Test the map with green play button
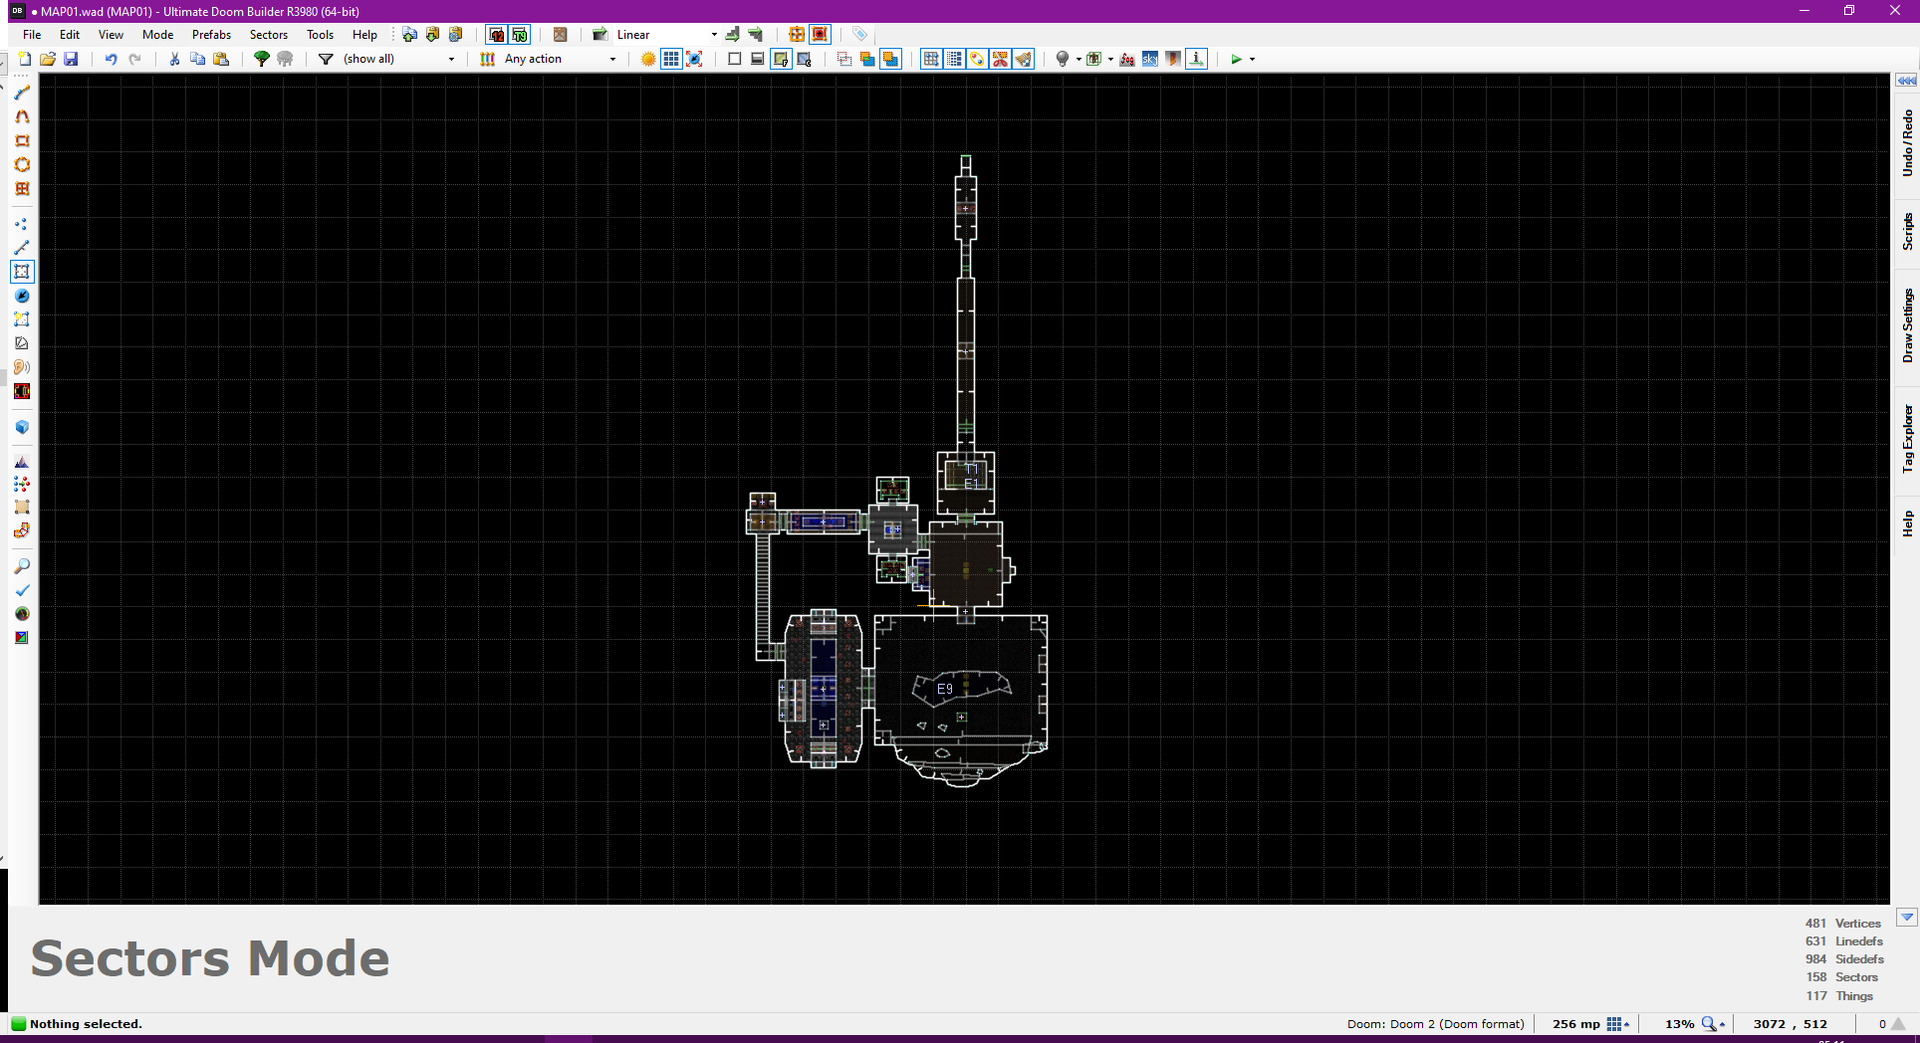 (x=1236, y=59)
